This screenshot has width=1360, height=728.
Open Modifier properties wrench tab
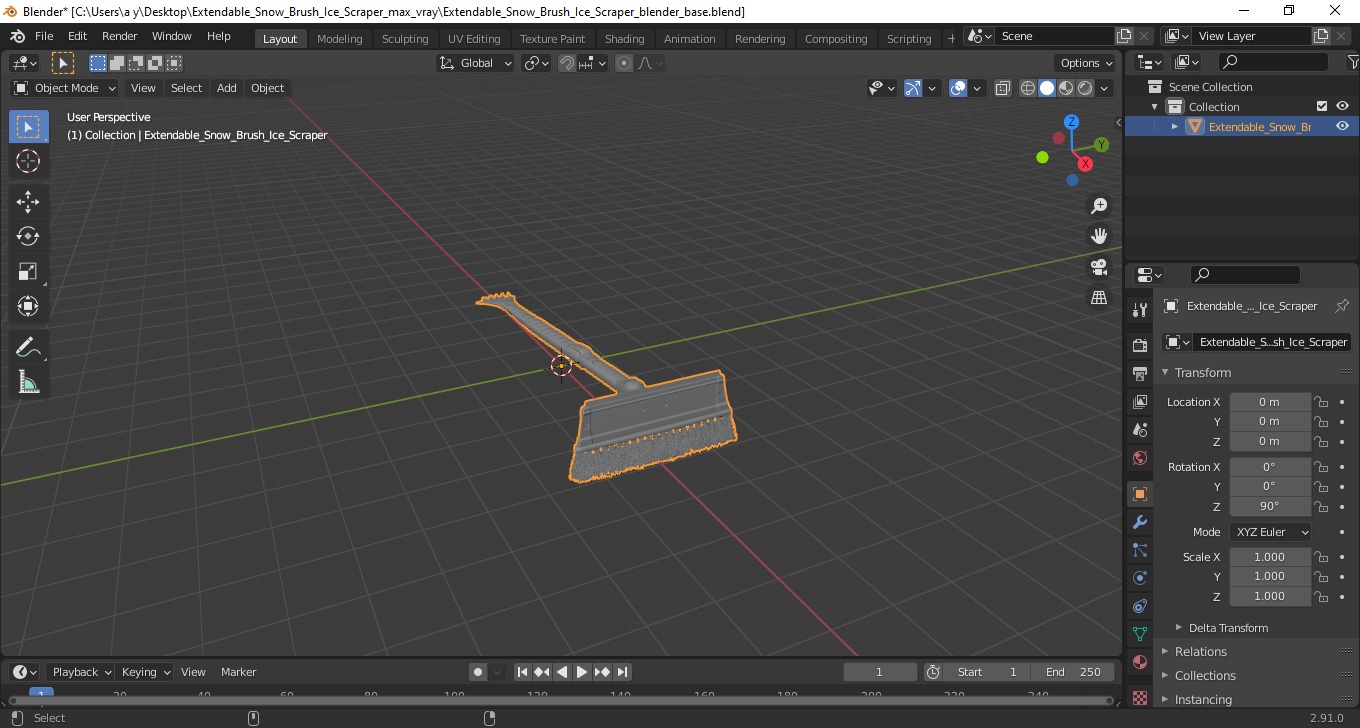[x=1139, y=522]
